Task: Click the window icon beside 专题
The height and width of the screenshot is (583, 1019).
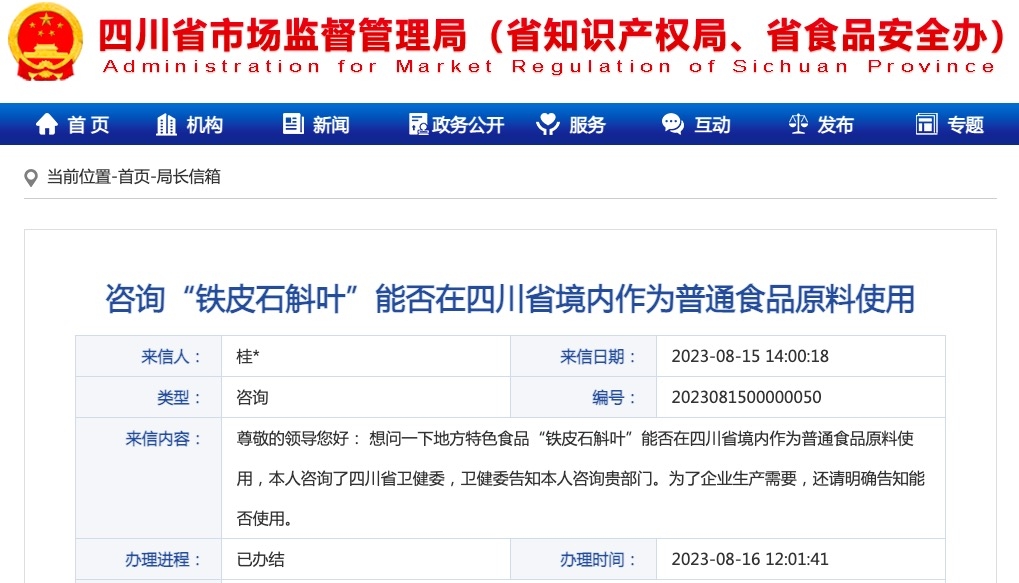Action: pyautogui.click(x=926, y=125)
